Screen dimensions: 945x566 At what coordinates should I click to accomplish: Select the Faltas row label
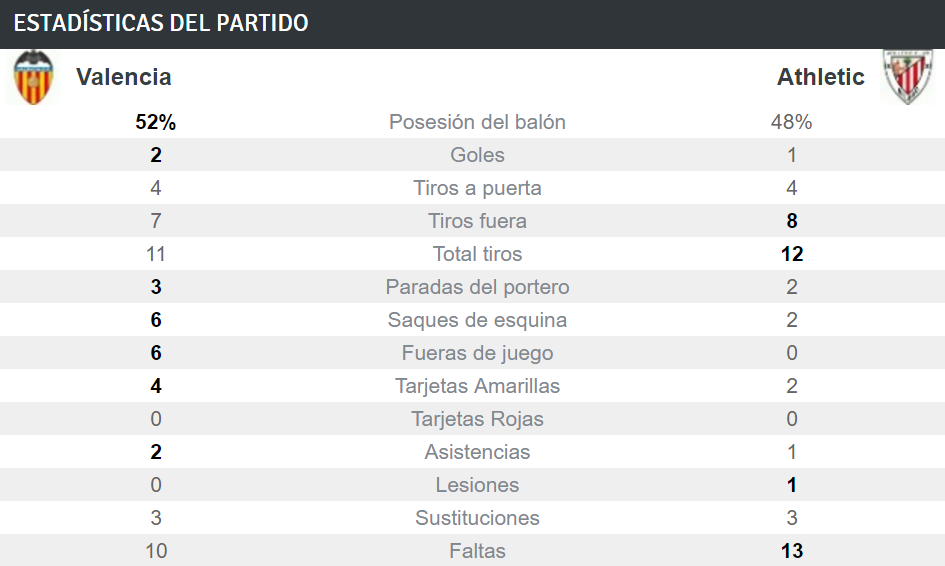click(477, 551)
